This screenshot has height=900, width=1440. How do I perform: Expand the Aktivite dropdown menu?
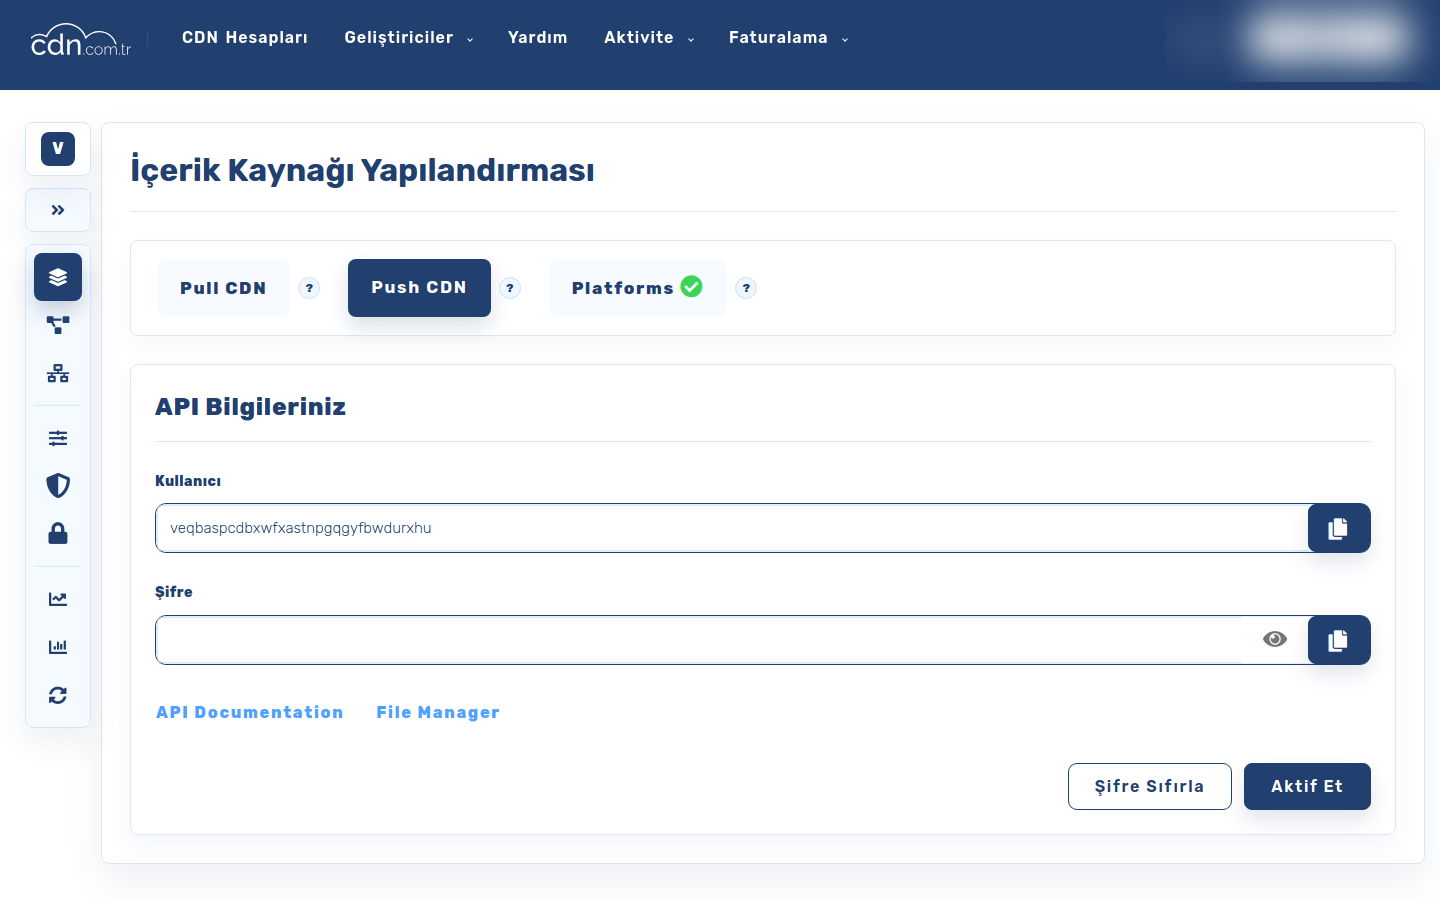point(649,38)
